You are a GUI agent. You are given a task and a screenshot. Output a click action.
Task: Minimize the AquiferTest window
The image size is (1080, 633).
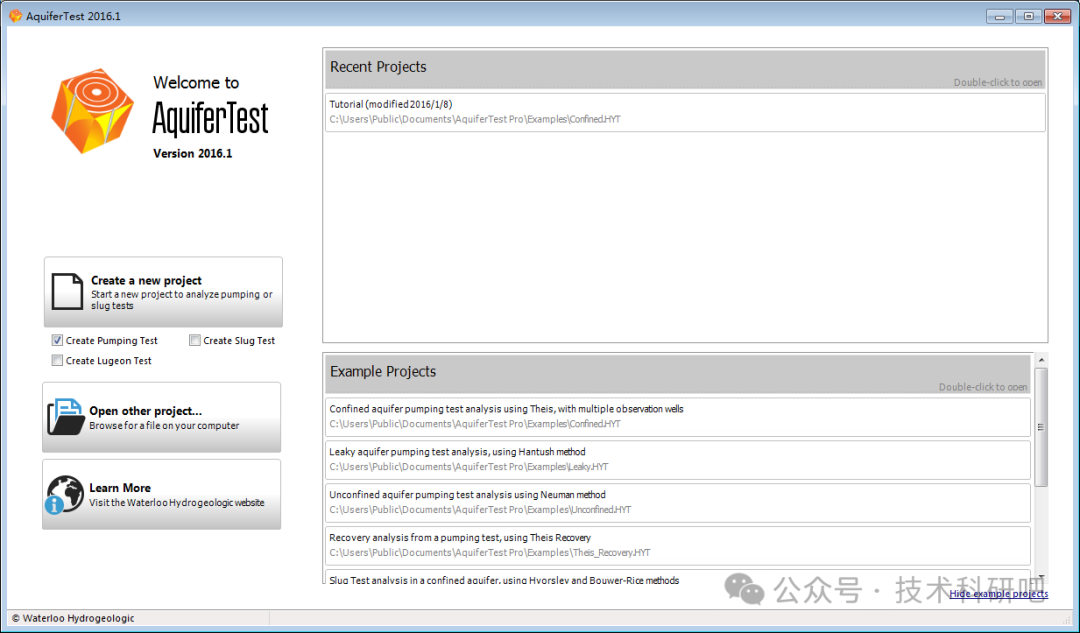[999, 16]
